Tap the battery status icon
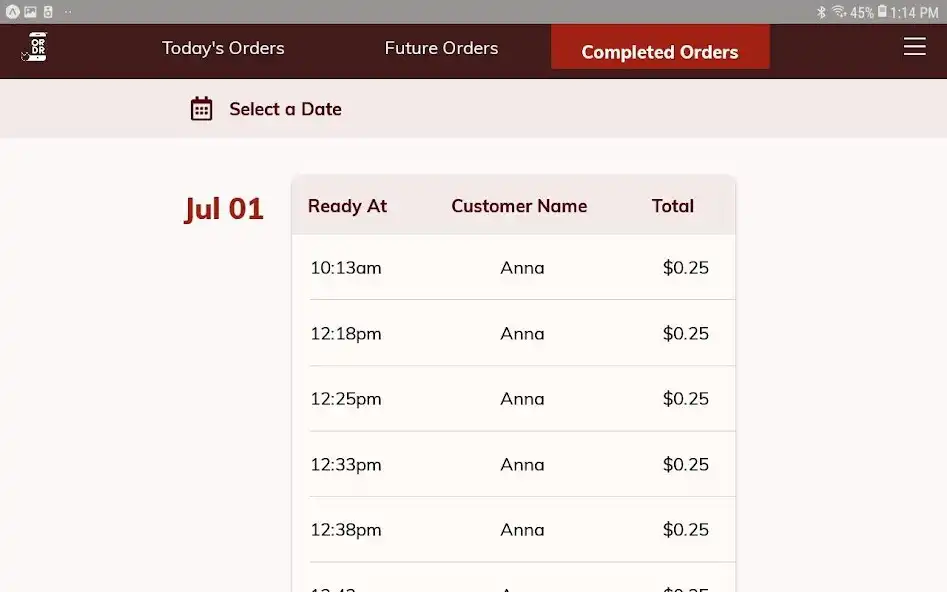The width and height of the screenshot is (947, 592). pos(881,12)
